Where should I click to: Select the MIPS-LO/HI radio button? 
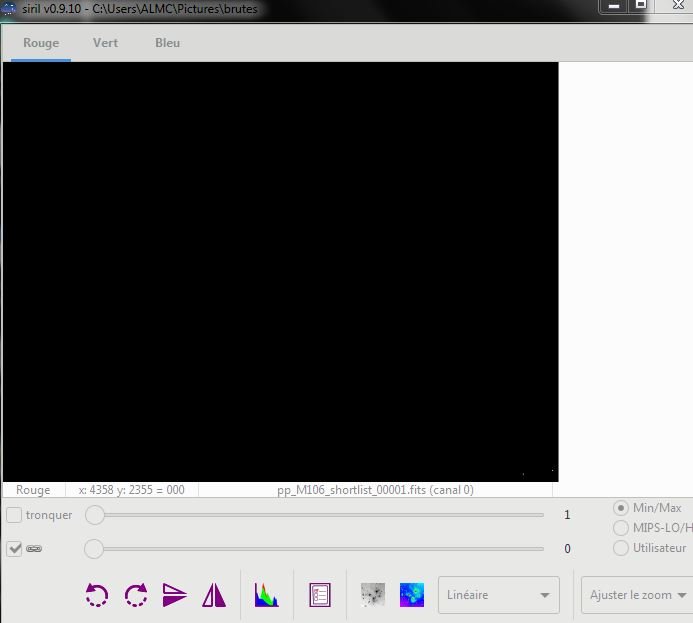coord(621,528)
